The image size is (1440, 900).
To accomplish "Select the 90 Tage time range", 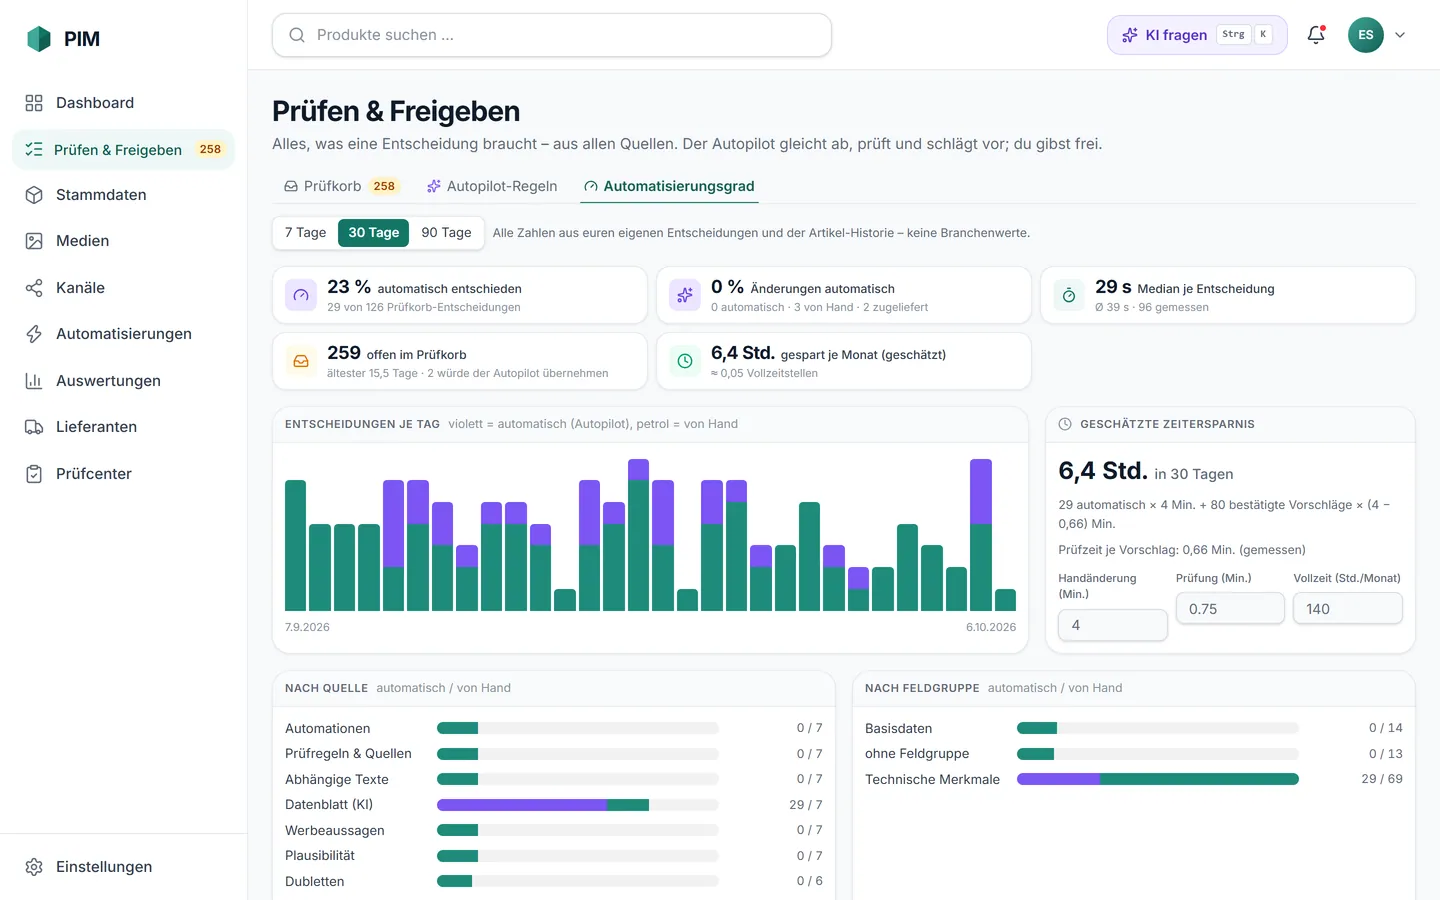I will [446, 233].
